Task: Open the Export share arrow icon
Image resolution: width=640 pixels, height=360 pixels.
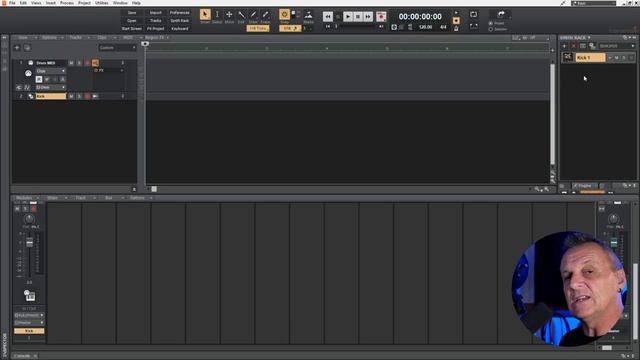Action: pyautogui.click(x=501, y=14)
